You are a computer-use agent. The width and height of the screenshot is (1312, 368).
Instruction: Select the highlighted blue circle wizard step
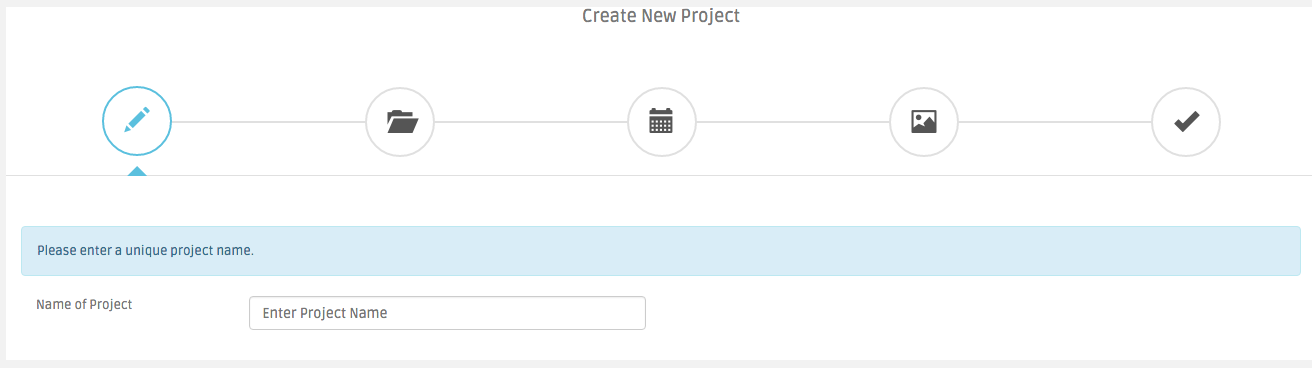[137, 122]
